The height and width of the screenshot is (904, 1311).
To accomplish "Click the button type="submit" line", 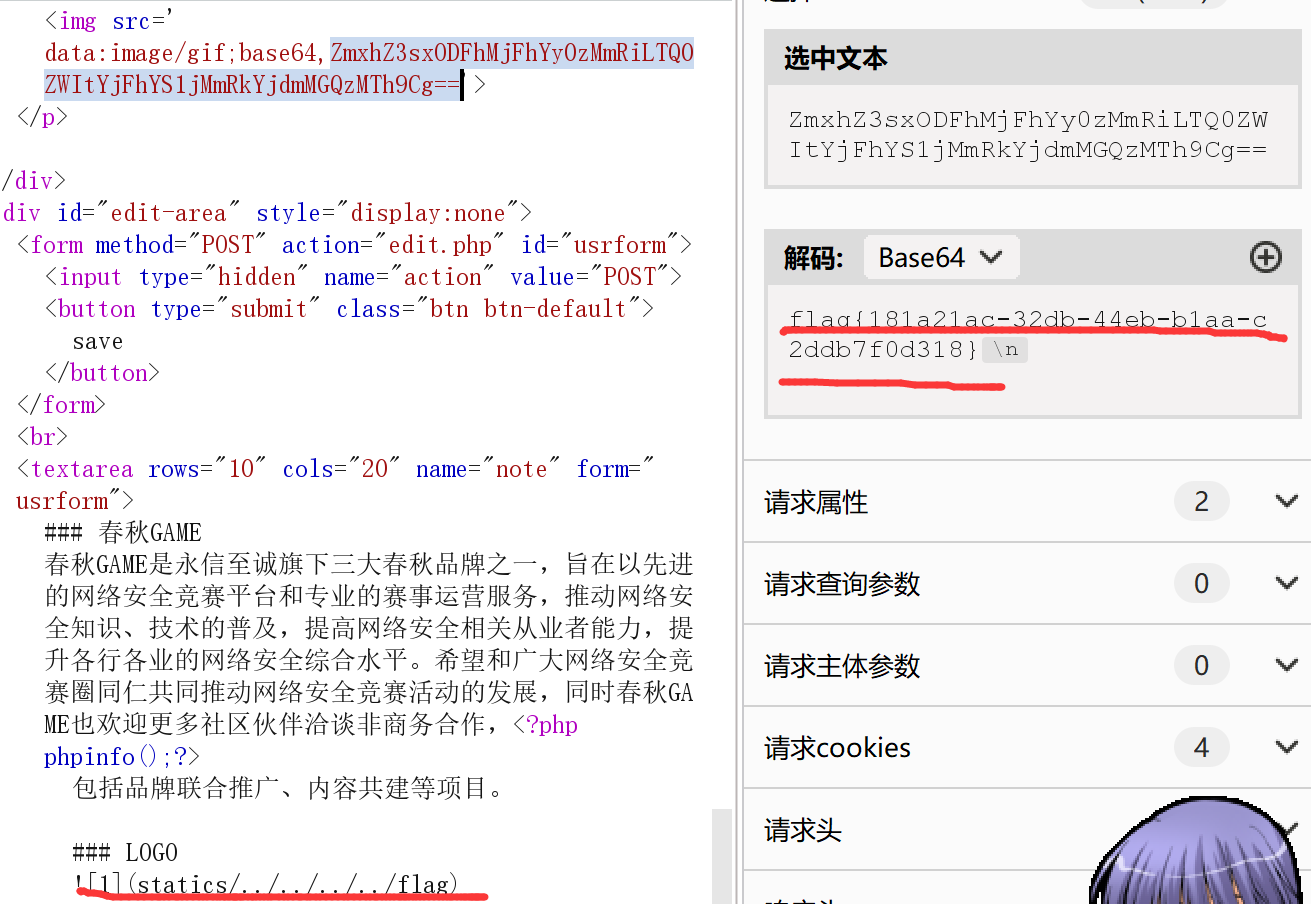I will tap(349, 309).
